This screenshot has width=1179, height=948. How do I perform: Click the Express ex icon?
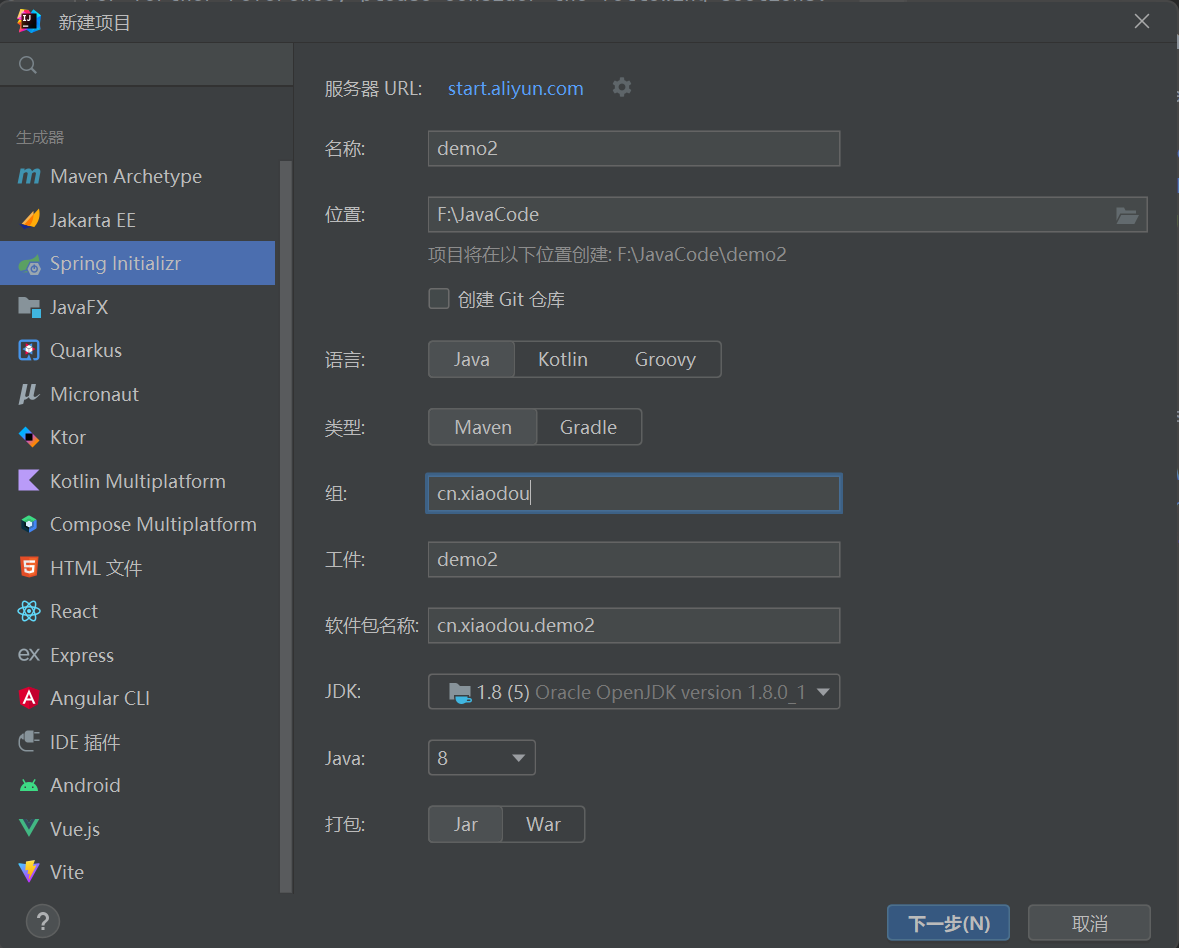pyautogui.click(x=29, y=654)
